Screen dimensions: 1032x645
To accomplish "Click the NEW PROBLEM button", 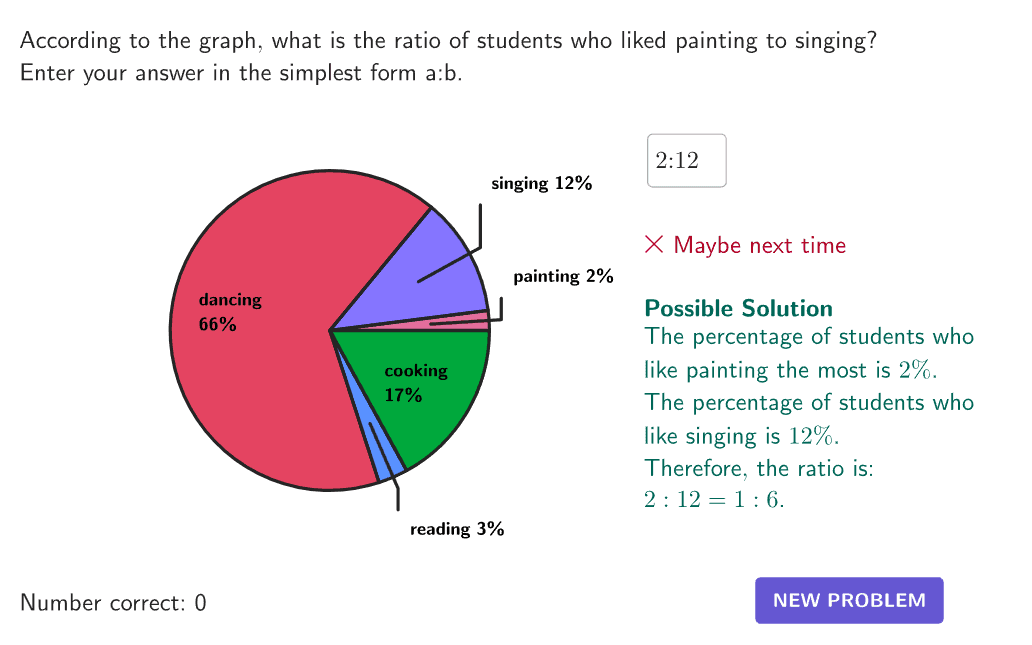I will pos(849,600).
